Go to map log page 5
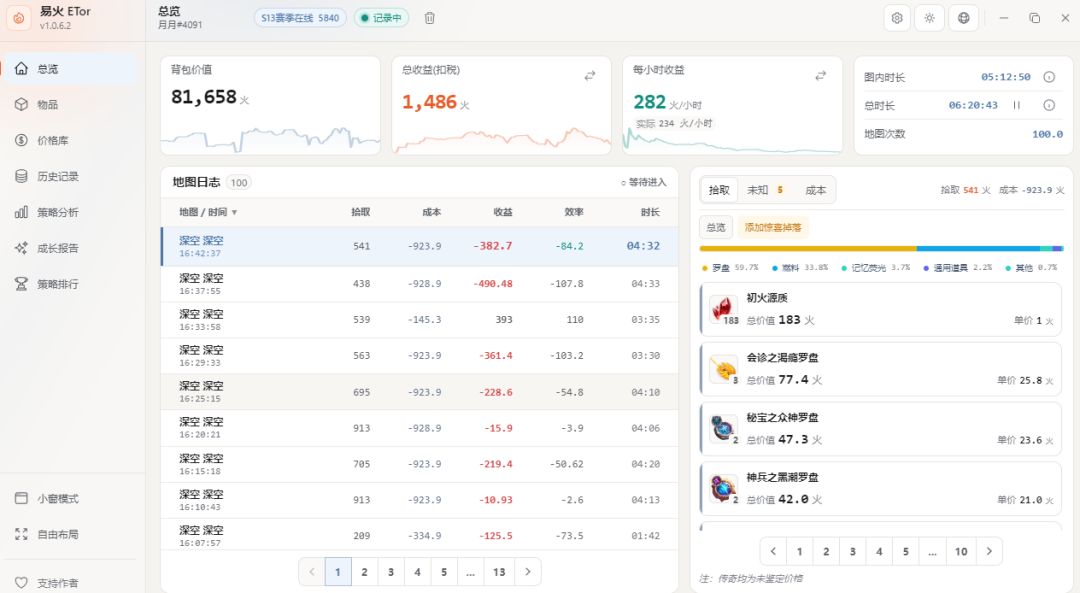Screen dimensions: 1080x593 (444, 572)
